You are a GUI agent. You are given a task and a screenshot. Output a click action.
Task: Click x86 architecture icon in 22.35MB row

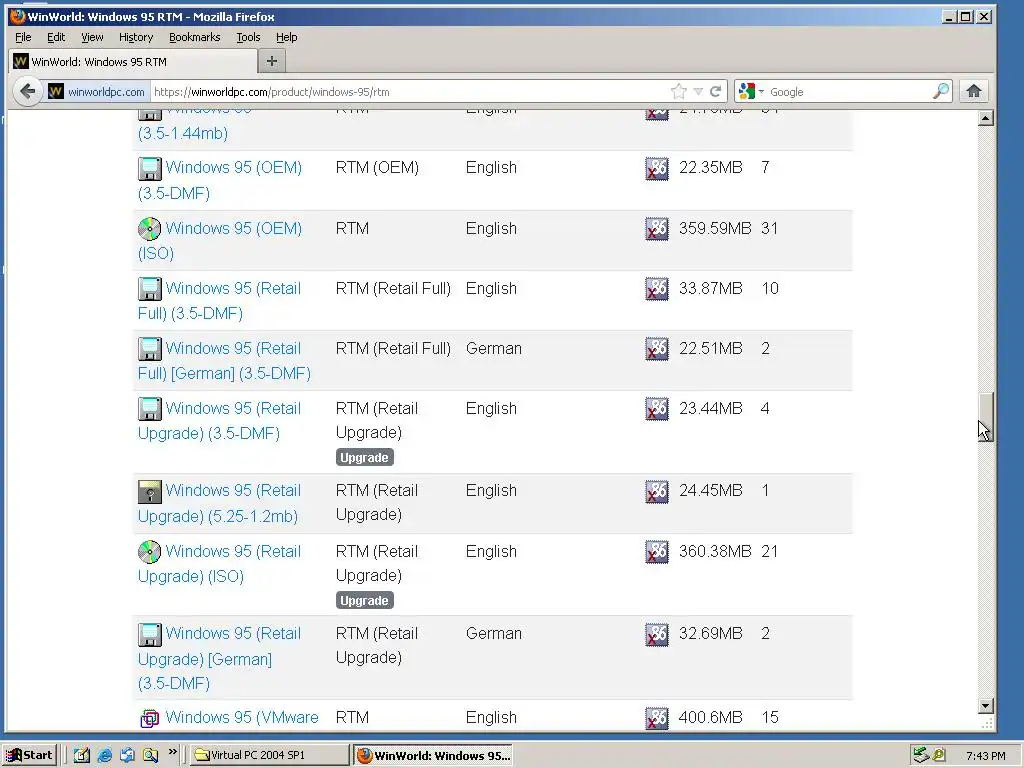tap(657, 168)
